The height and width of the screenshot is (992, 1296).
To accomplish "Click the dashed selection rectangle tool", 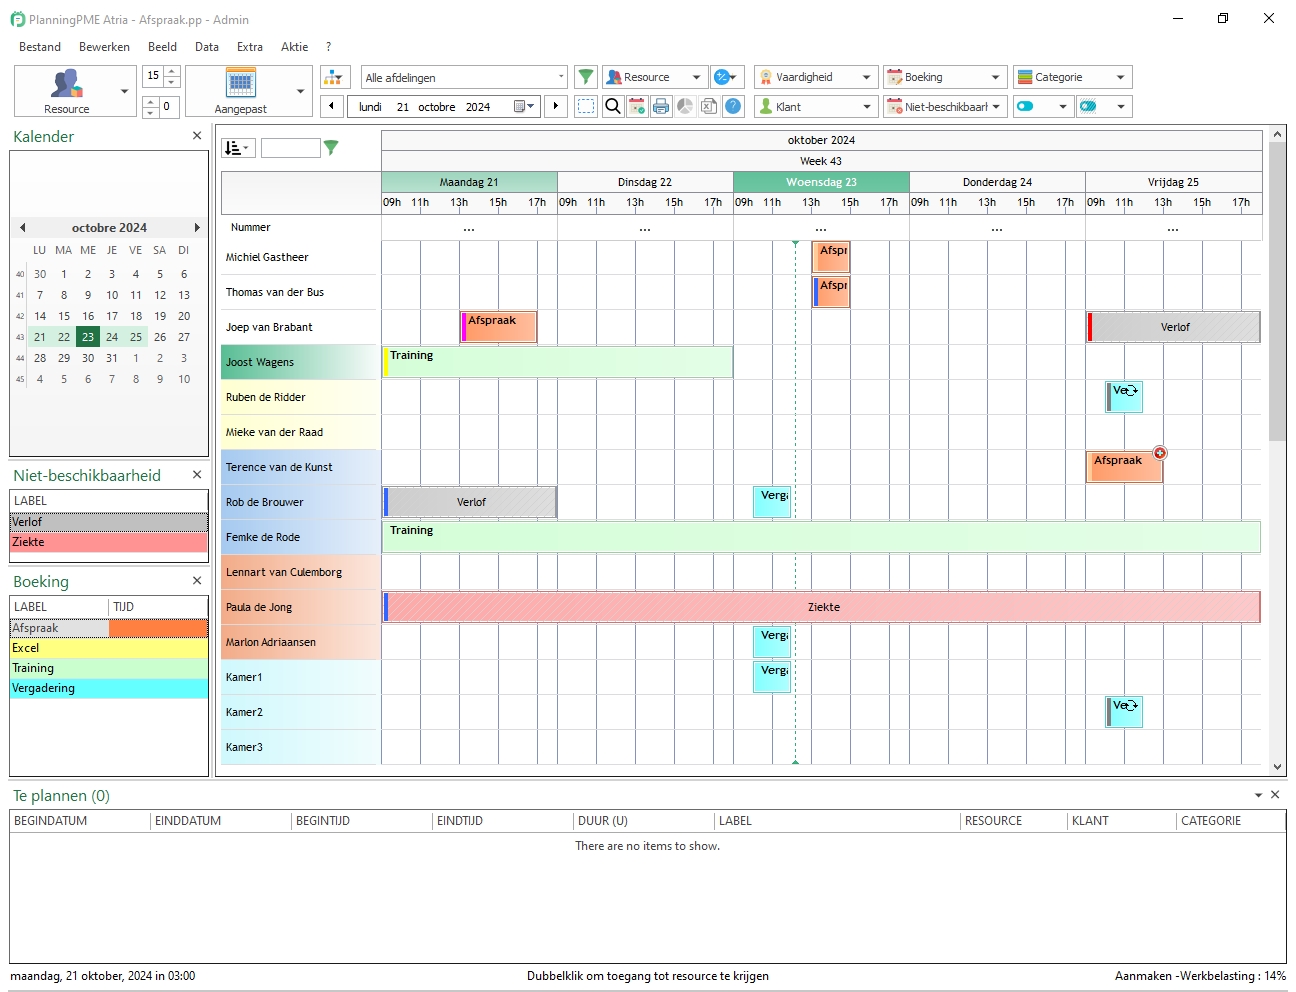I will pyautogui.click(x=586, y=106).
